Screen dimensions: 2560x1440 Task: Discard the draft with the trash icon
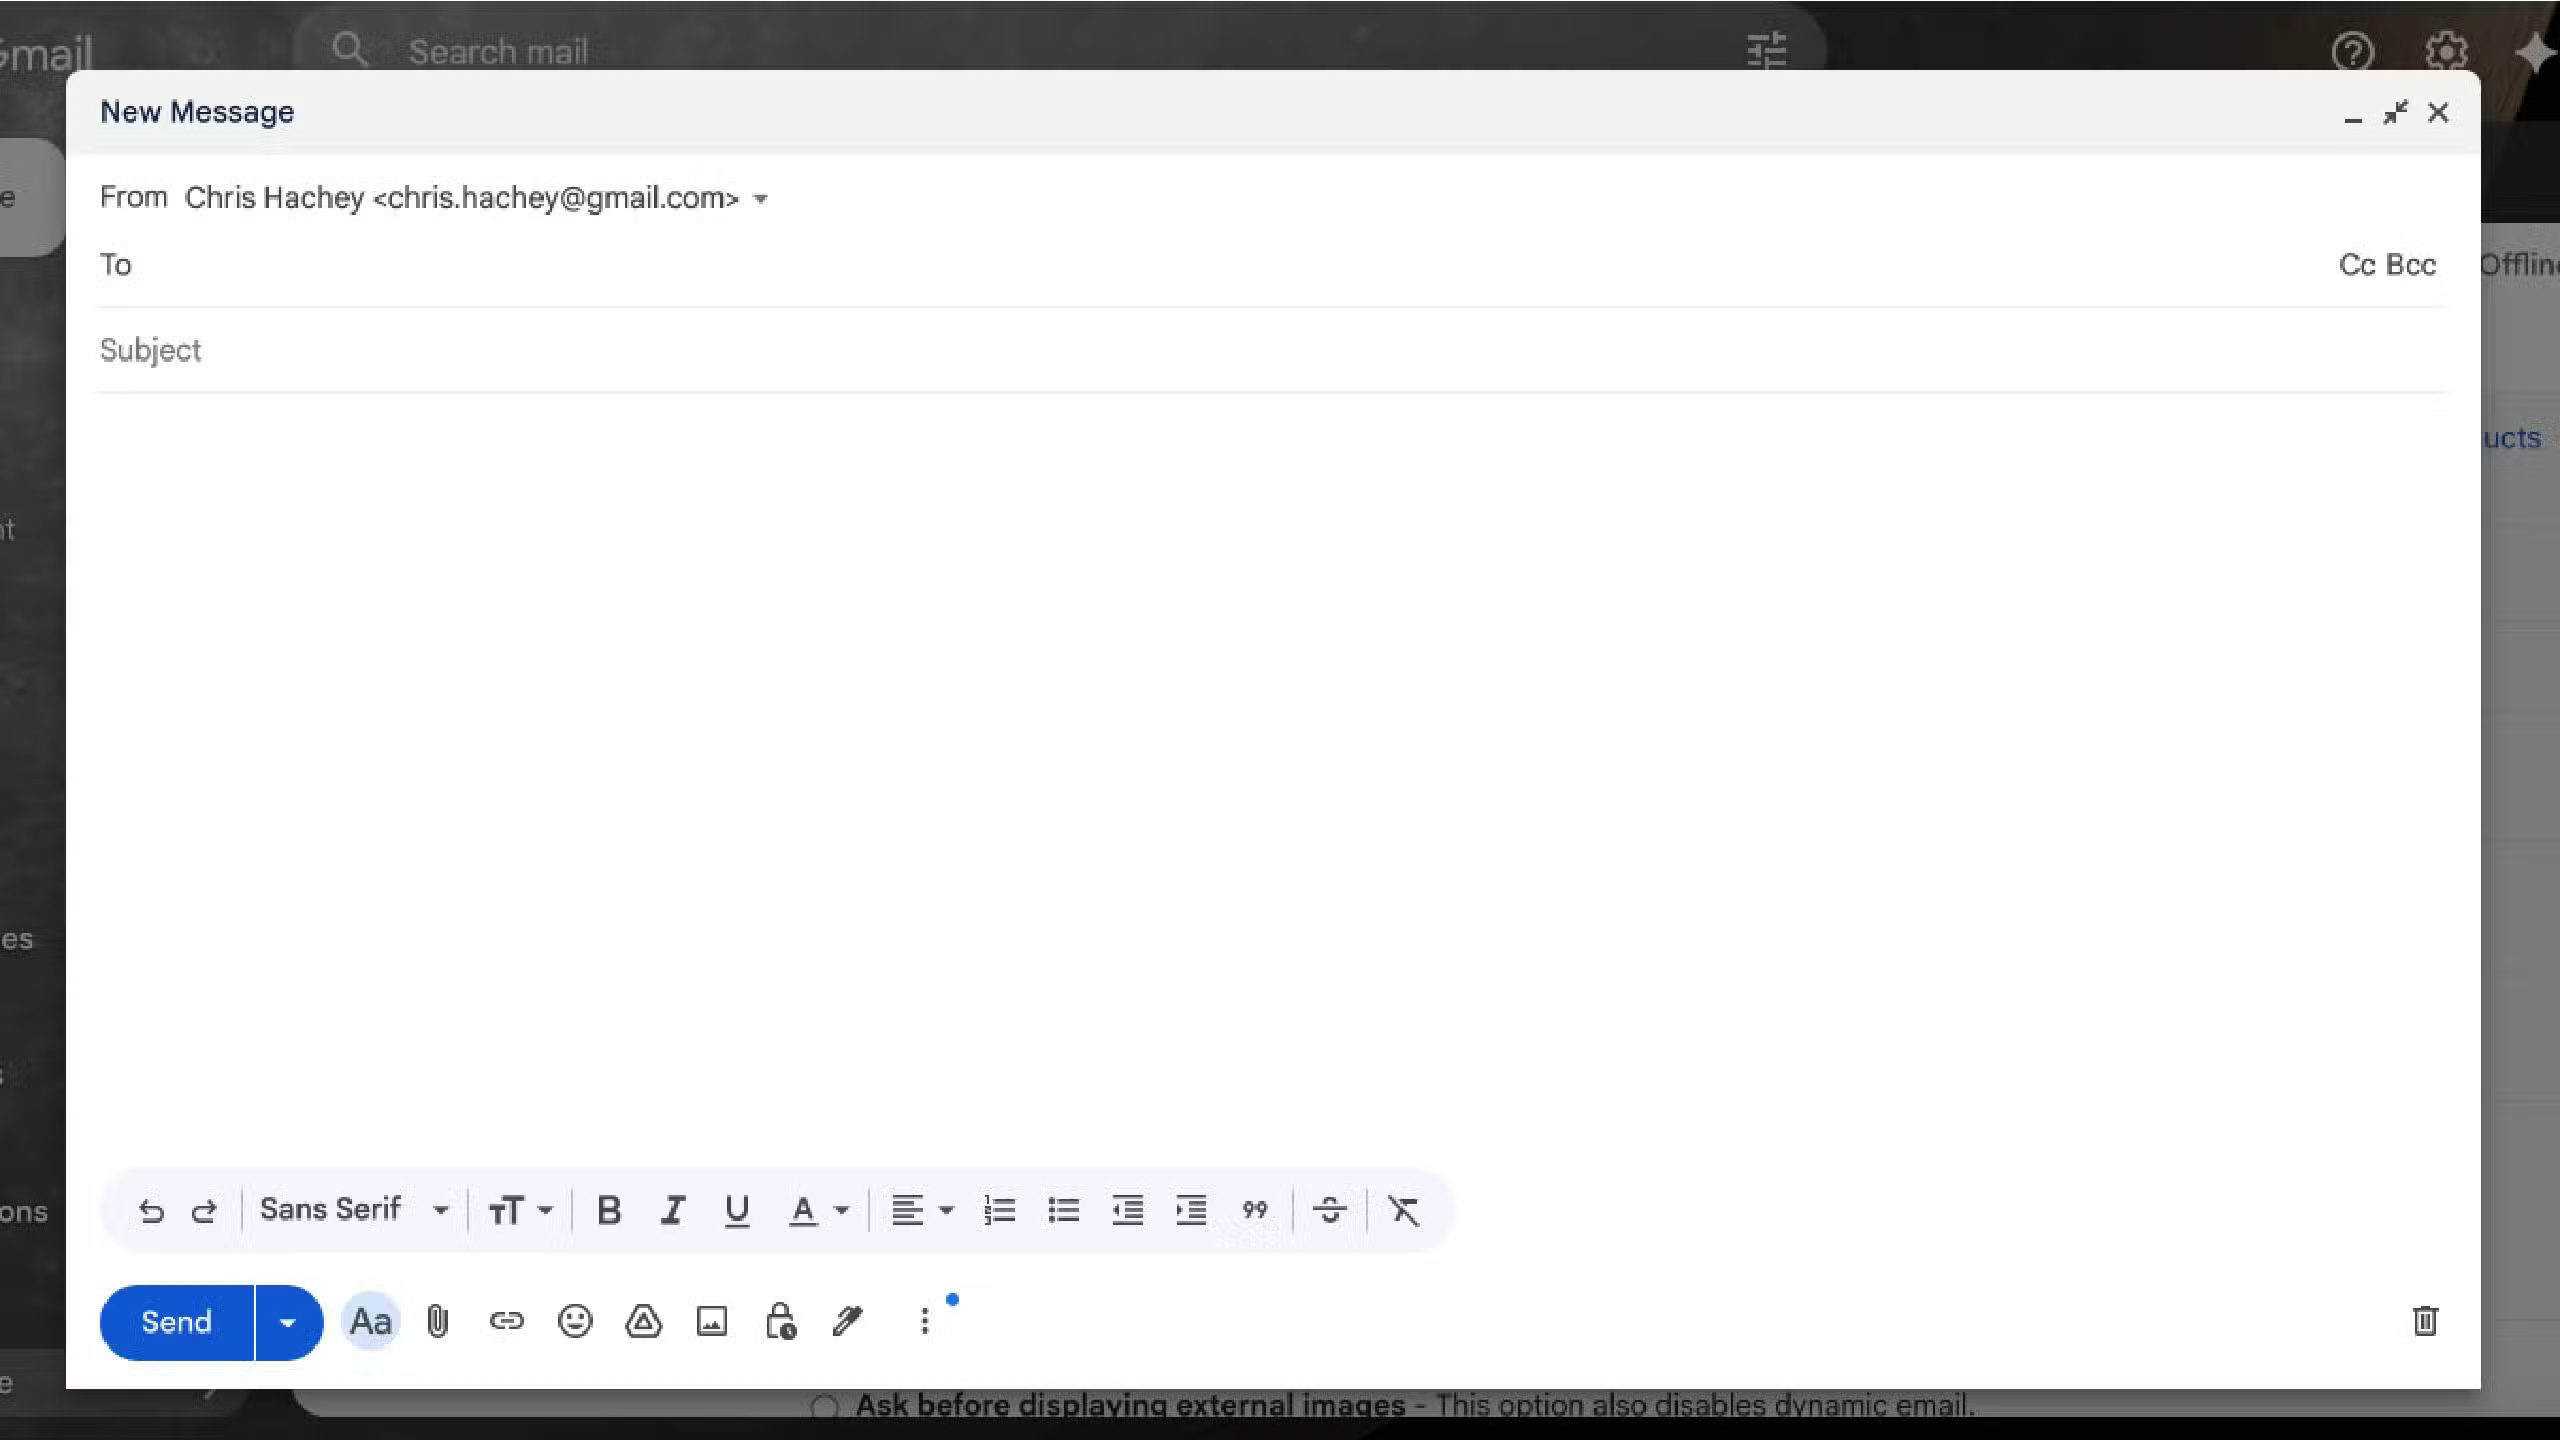click(2424, 1322)
